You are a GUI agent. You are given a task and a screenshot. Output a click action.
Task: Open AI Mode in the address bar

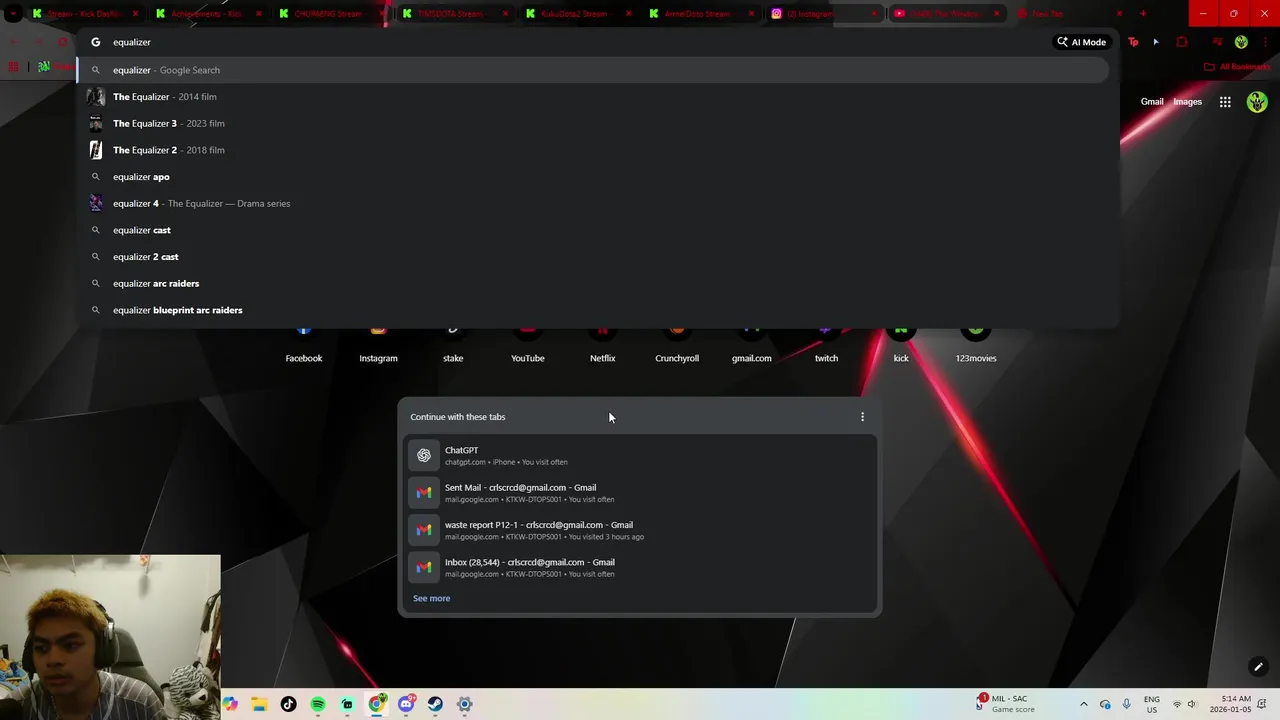point(1082,42)
